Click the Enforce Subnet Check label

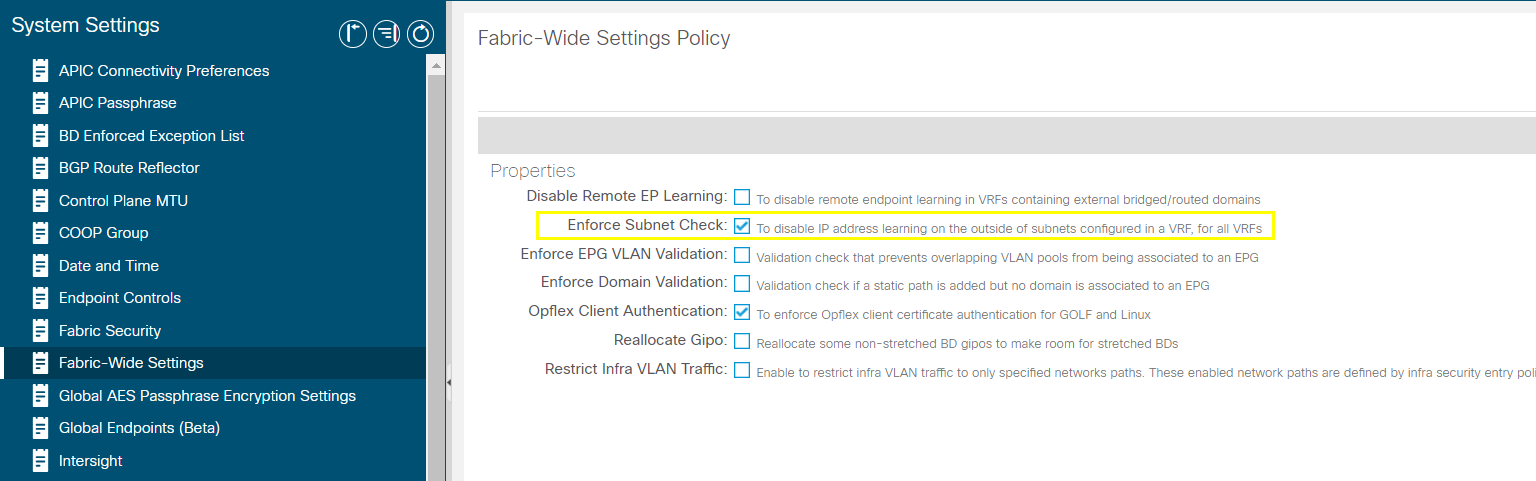pyautogui.click(x=647, y=225)
